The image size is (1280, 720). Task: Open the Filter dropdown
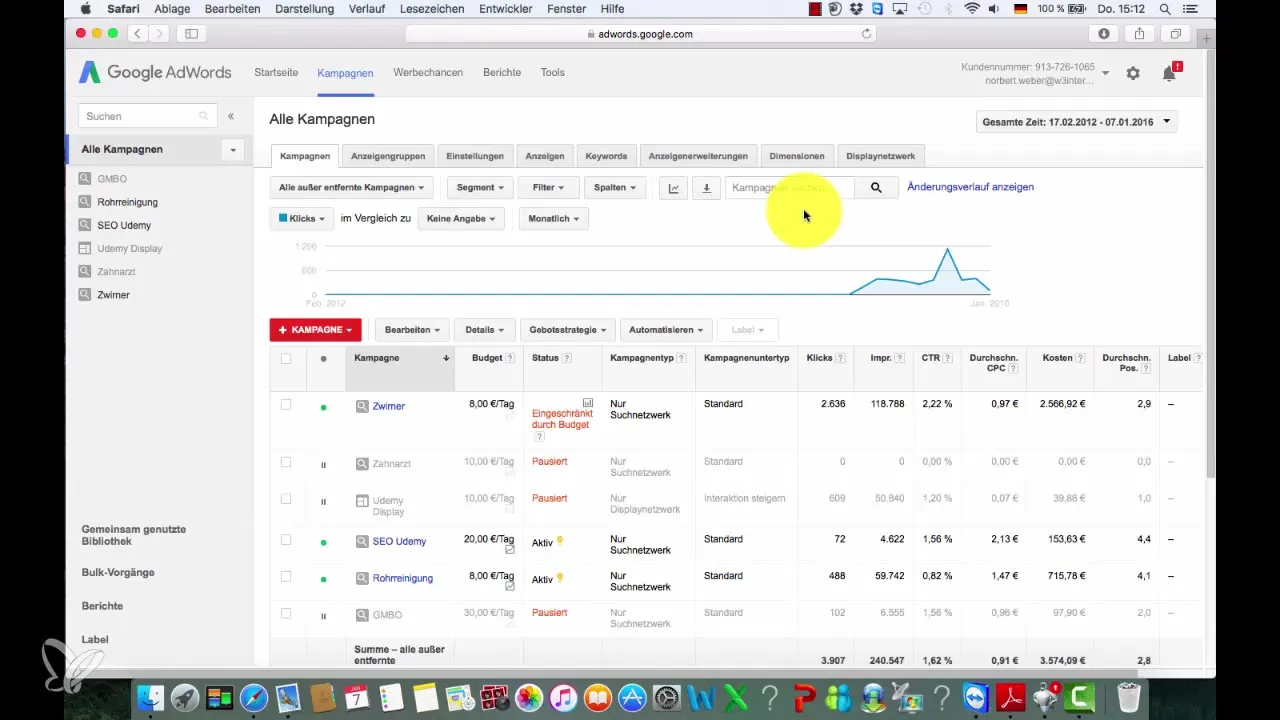548,187
